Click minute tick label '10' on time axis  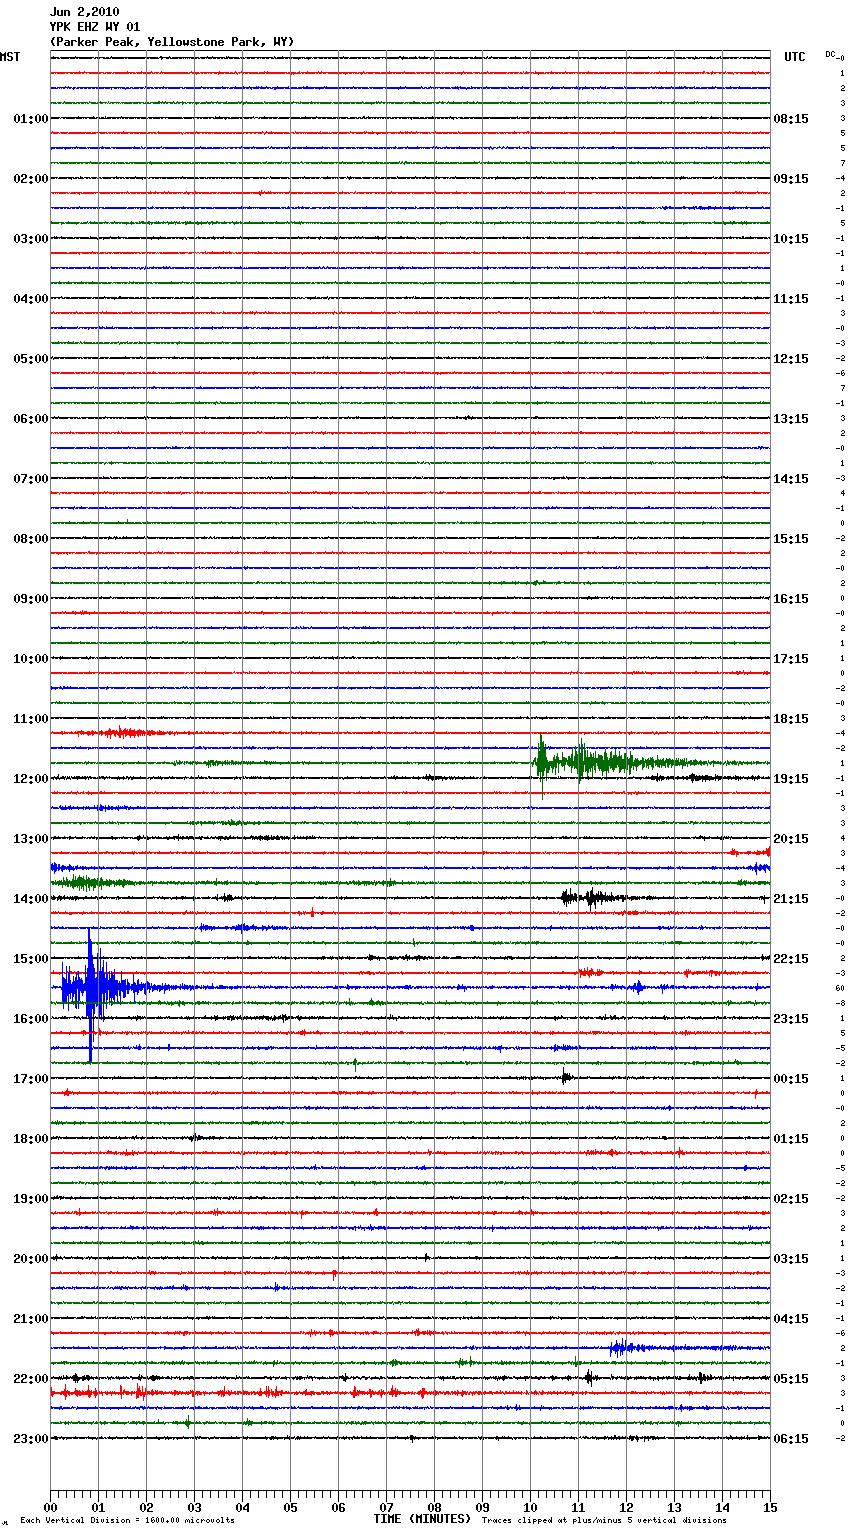[x=530, y=1507]
